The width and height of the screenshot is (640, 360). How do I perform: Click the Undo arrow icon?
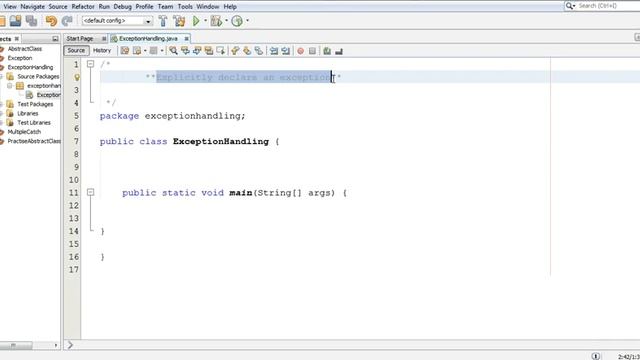51,21
